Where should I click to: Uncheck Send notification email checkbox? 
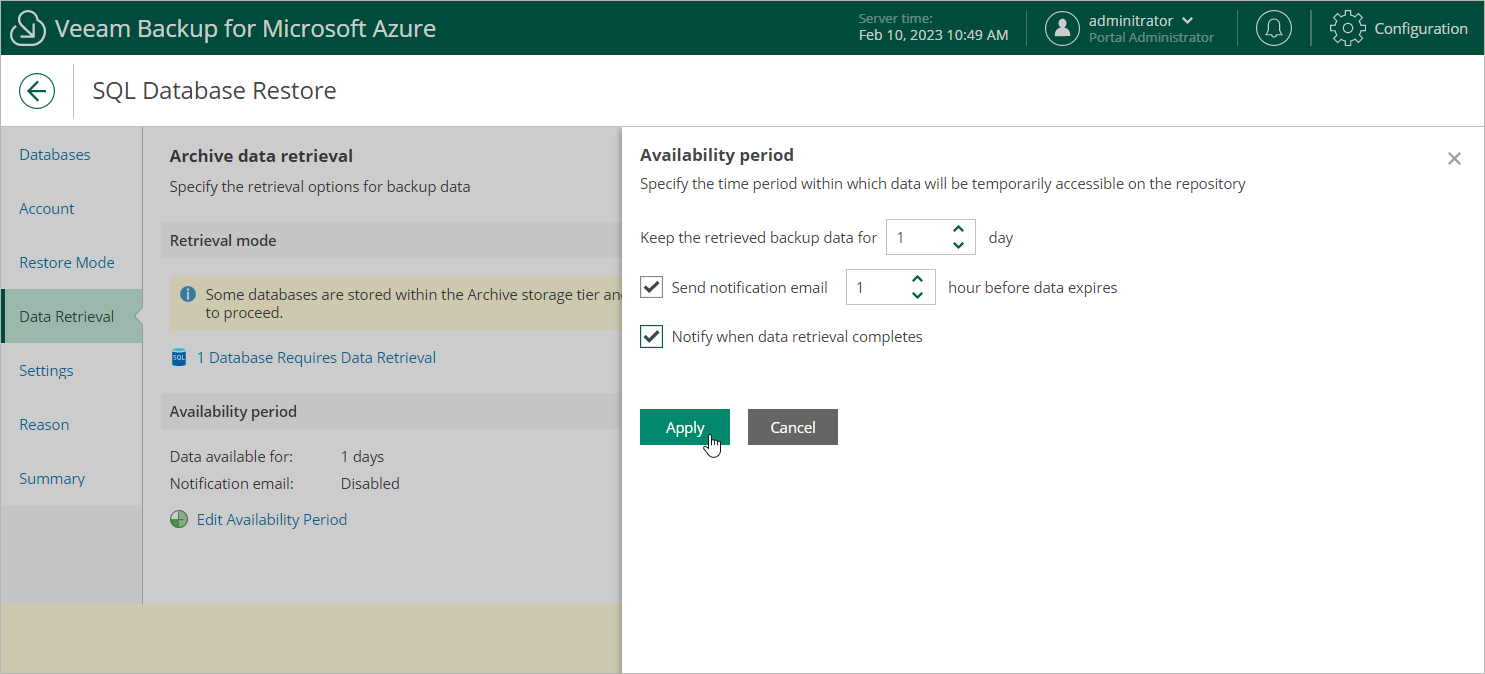coord(652,288)
